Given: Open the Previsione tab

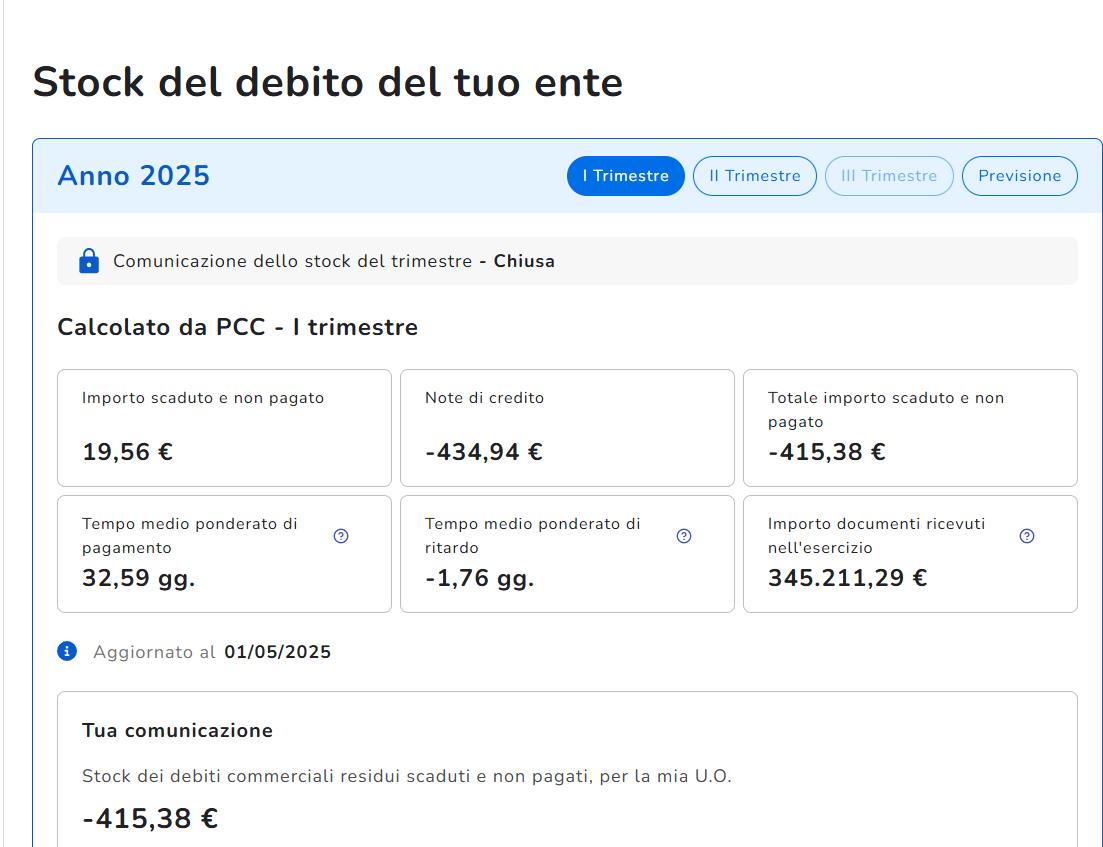Looking at the screenshot, I should tap(1019, 176).
